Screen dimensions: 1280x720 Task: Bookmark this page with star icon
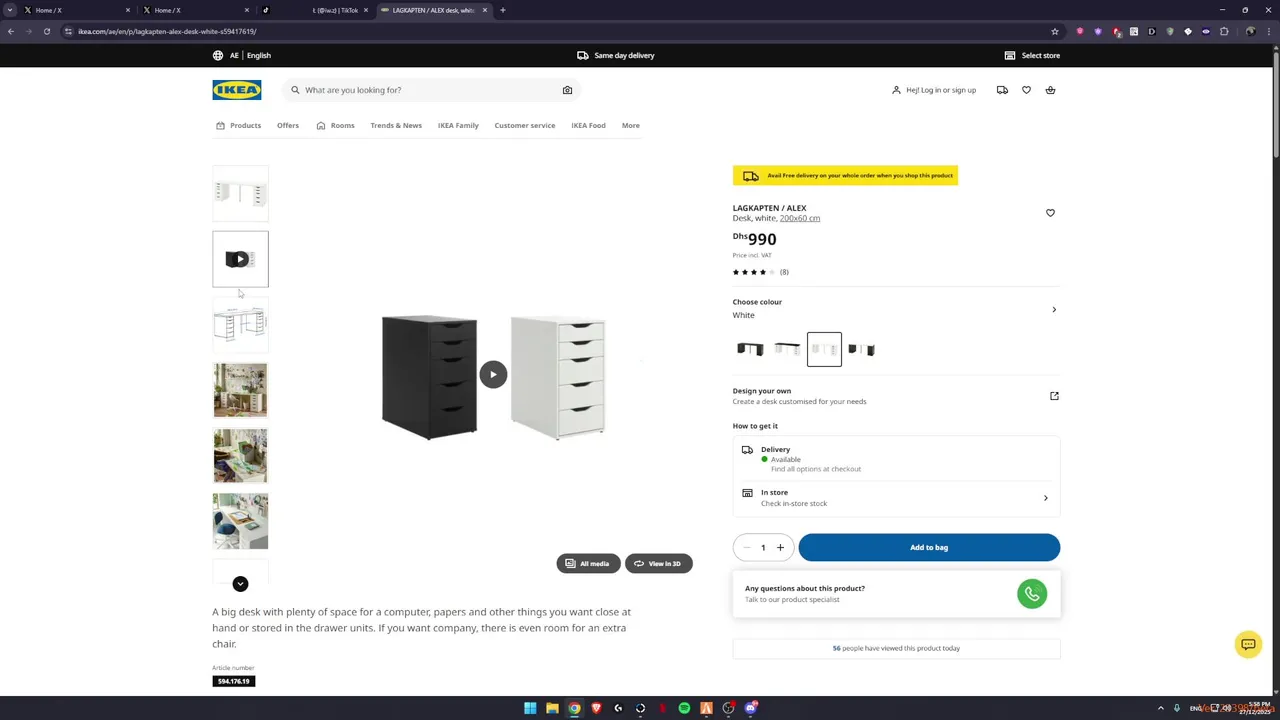[x=1054, y=31]
